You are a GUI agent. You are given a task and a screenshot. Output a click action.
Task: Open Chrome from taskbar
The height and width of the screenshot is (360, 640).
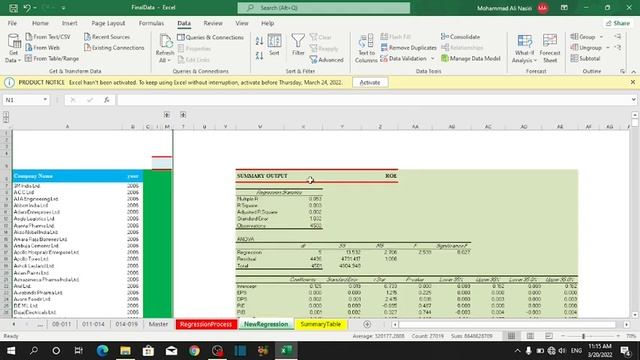click(194, 351)
